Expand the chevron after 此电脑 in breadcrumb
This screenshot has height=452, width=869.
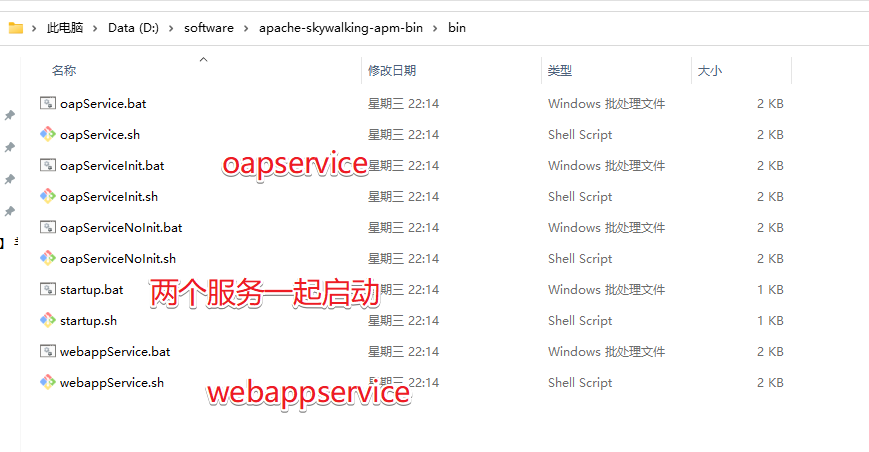(95, 28)
